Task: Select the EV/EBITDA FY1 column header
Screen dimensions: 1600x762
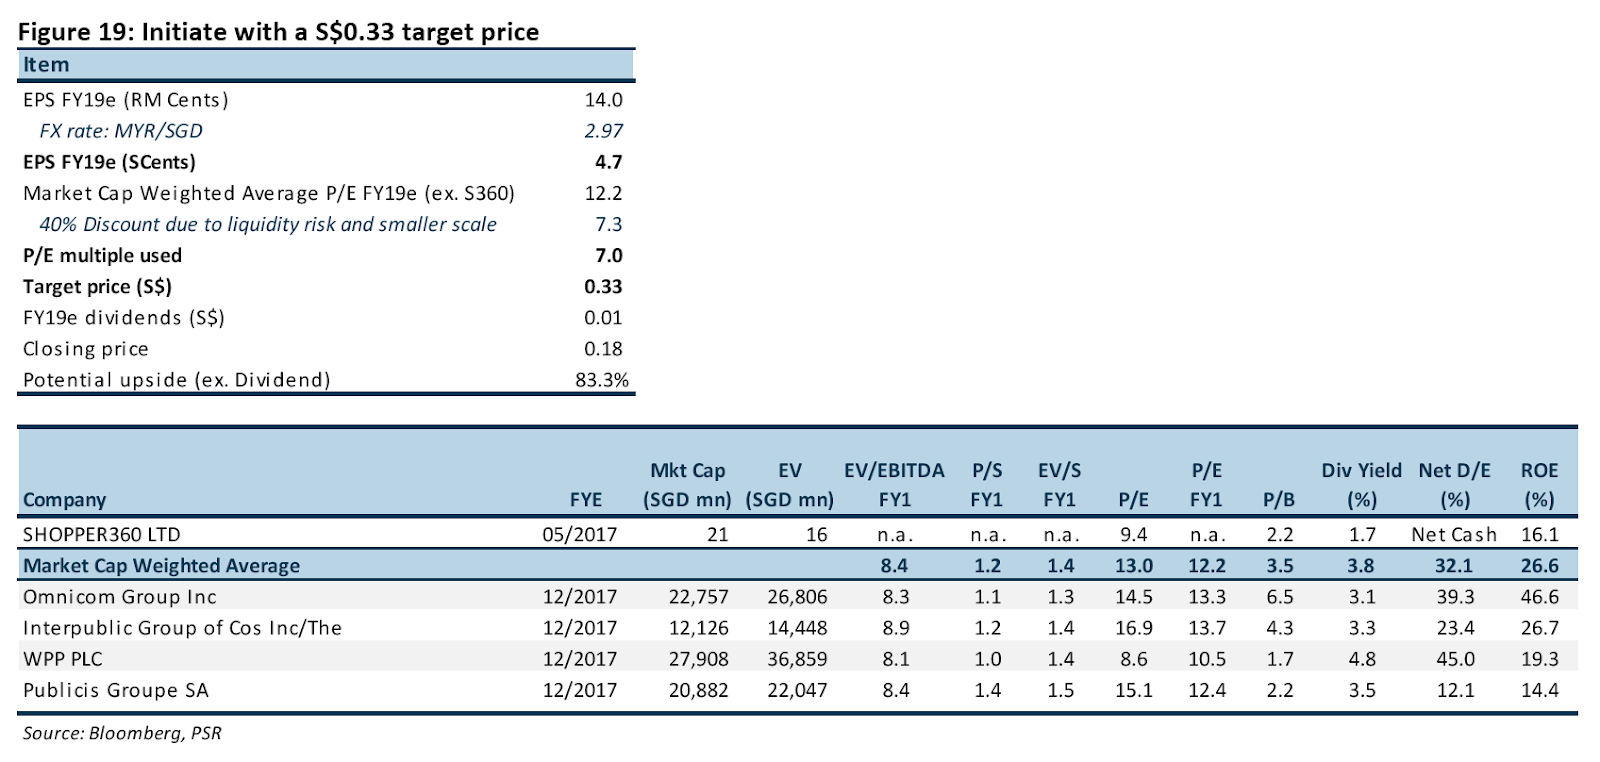Action: click(894, 485)
